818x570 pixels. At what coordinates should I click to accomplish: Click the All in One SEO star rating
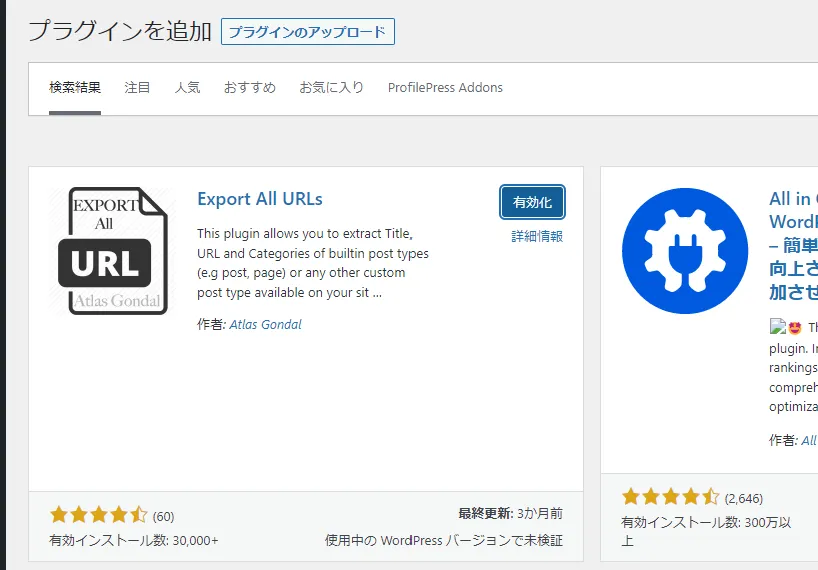tap(670, 497)
